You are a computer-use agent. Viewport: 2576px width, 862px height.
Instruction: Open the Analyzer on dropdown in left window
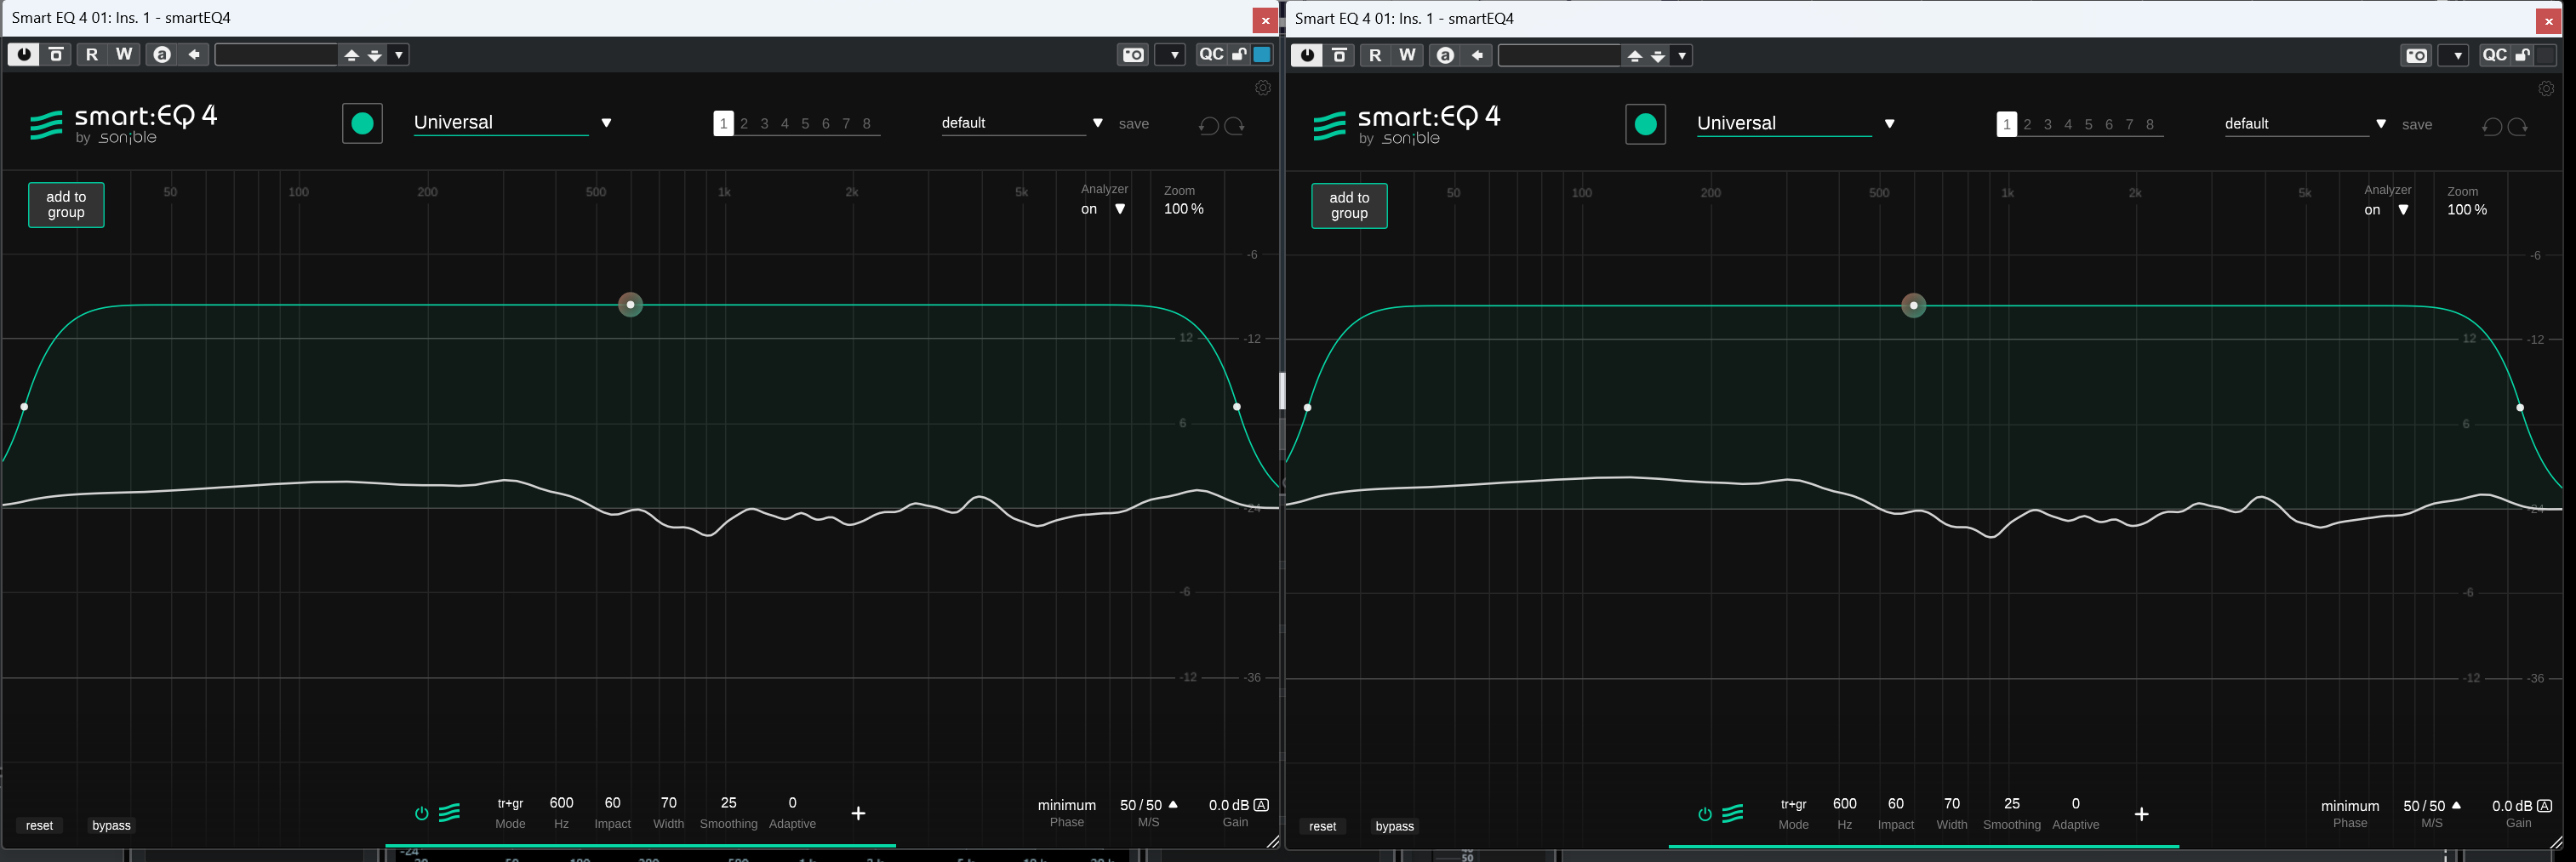[x=1120, y=209]
